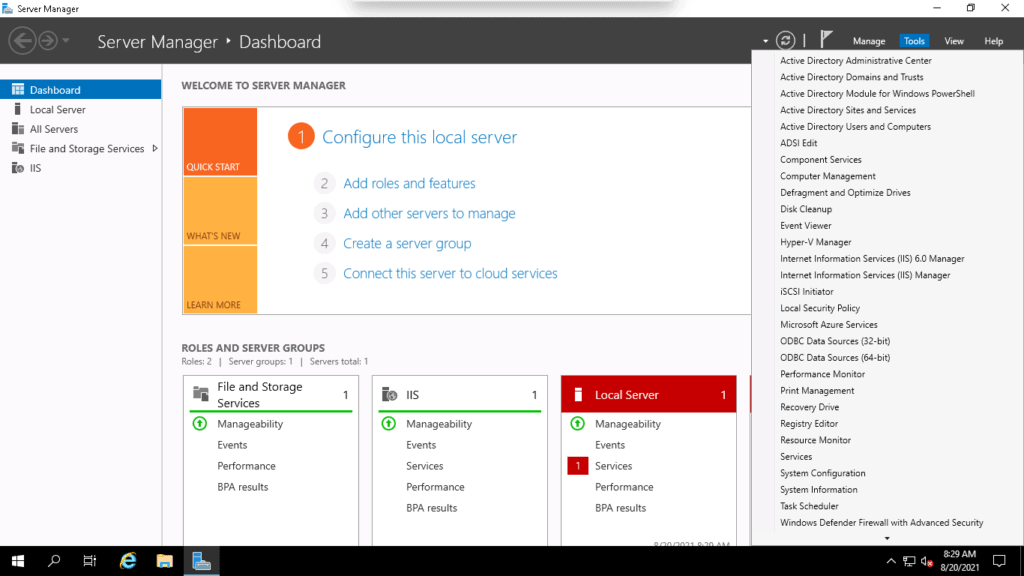Open the dropdown arrow beside the Refresh button

766,40
